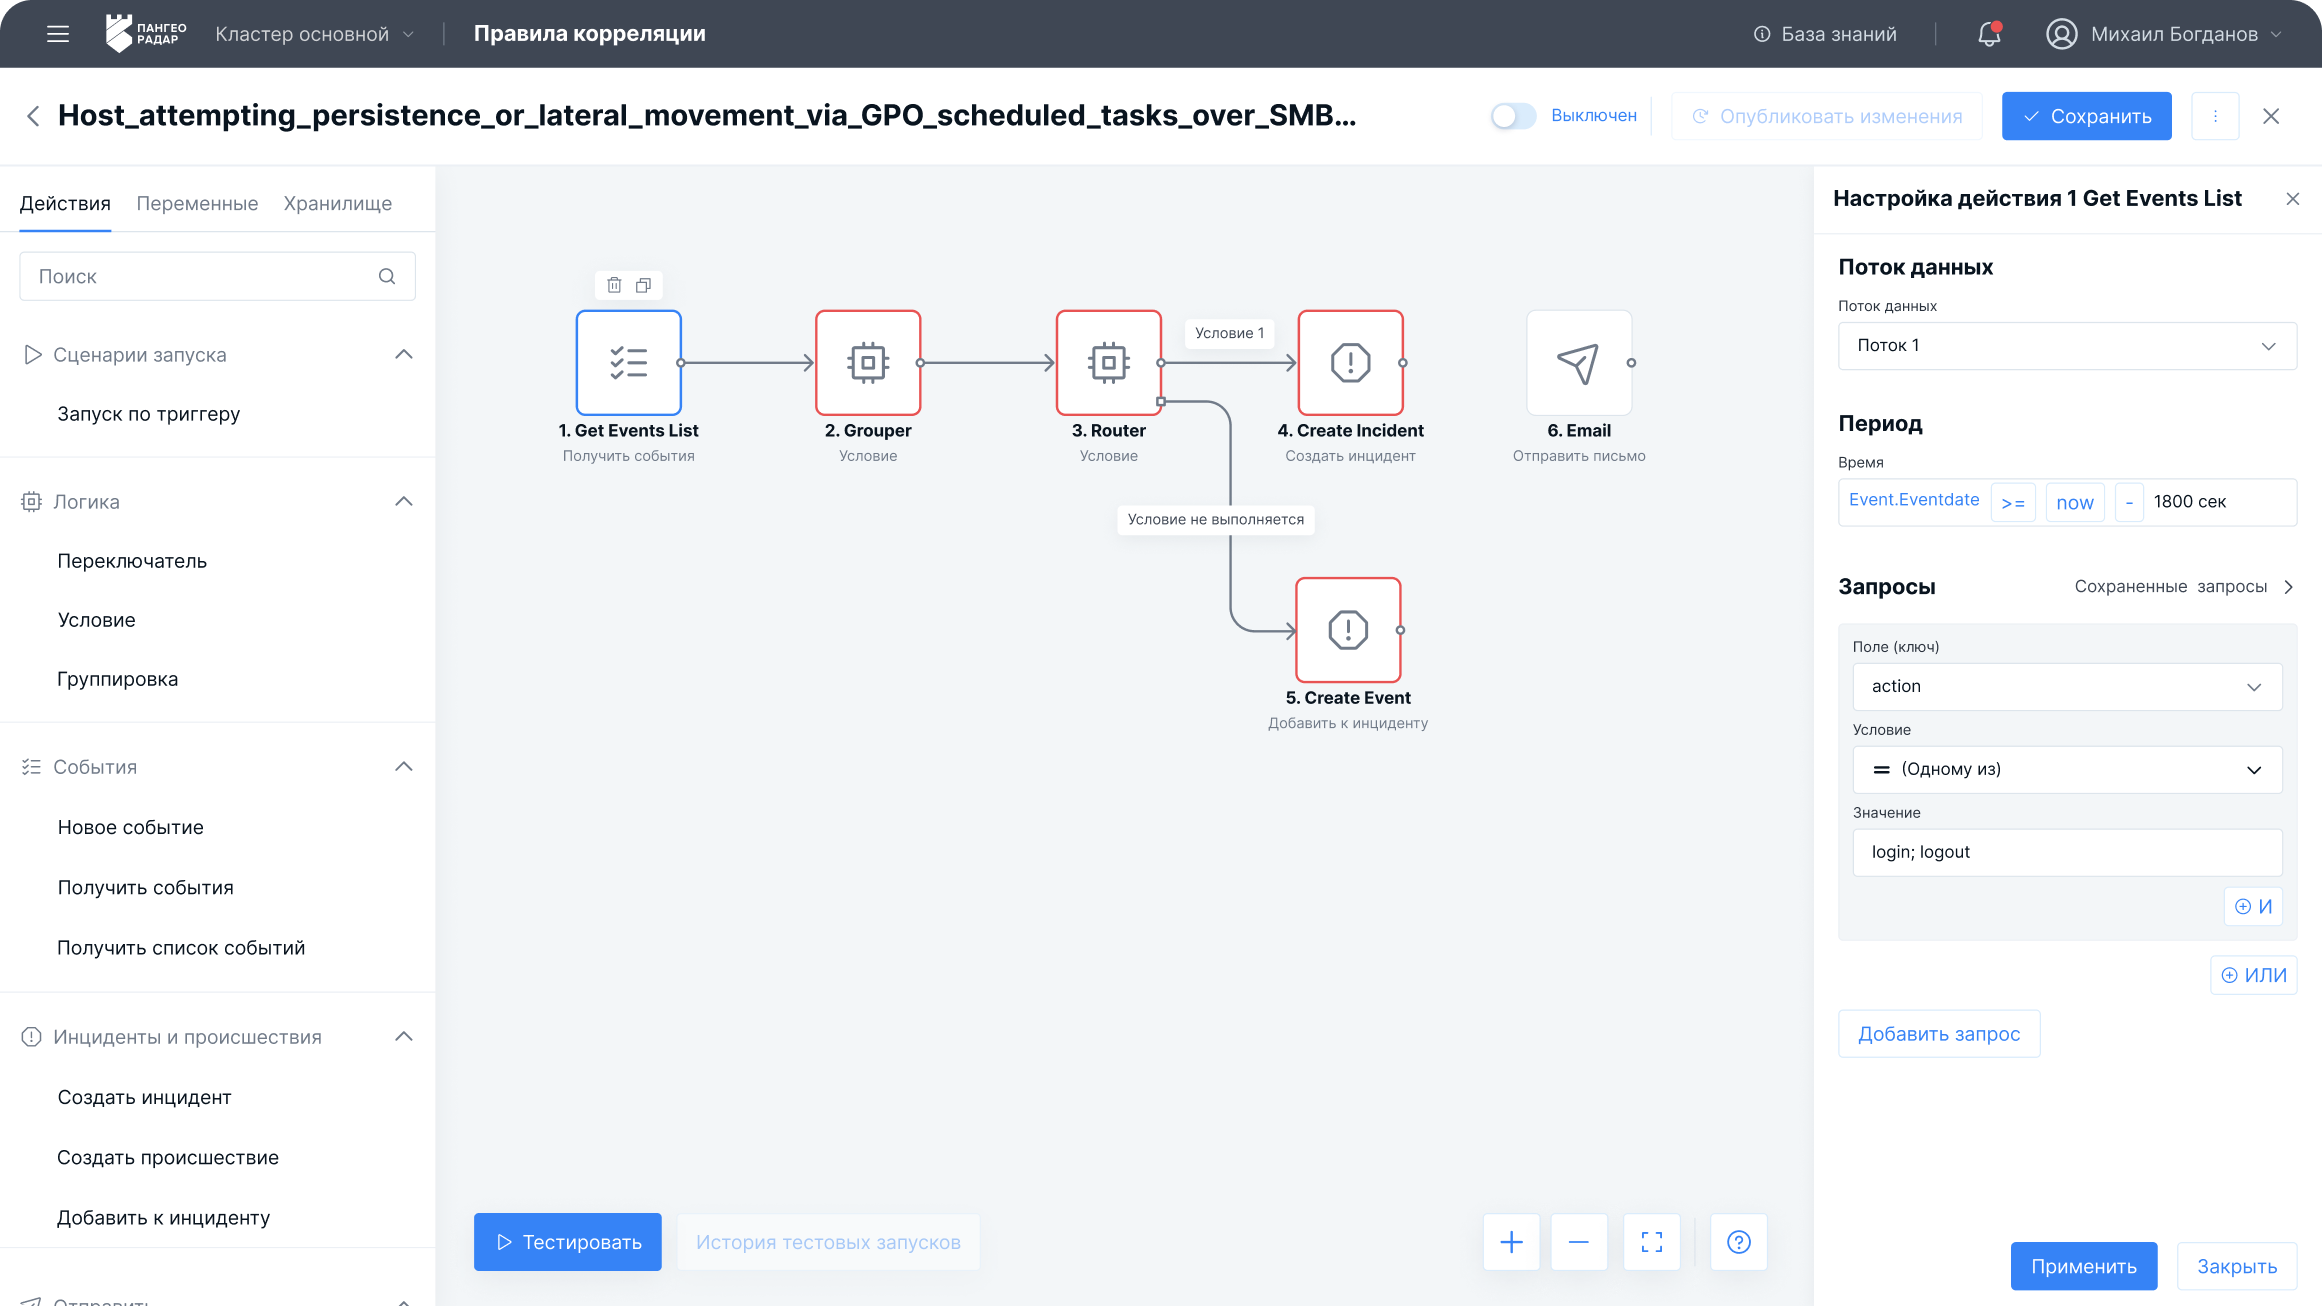
Task: Open the action field key dropdown
Action: (x=2066, y=686)
